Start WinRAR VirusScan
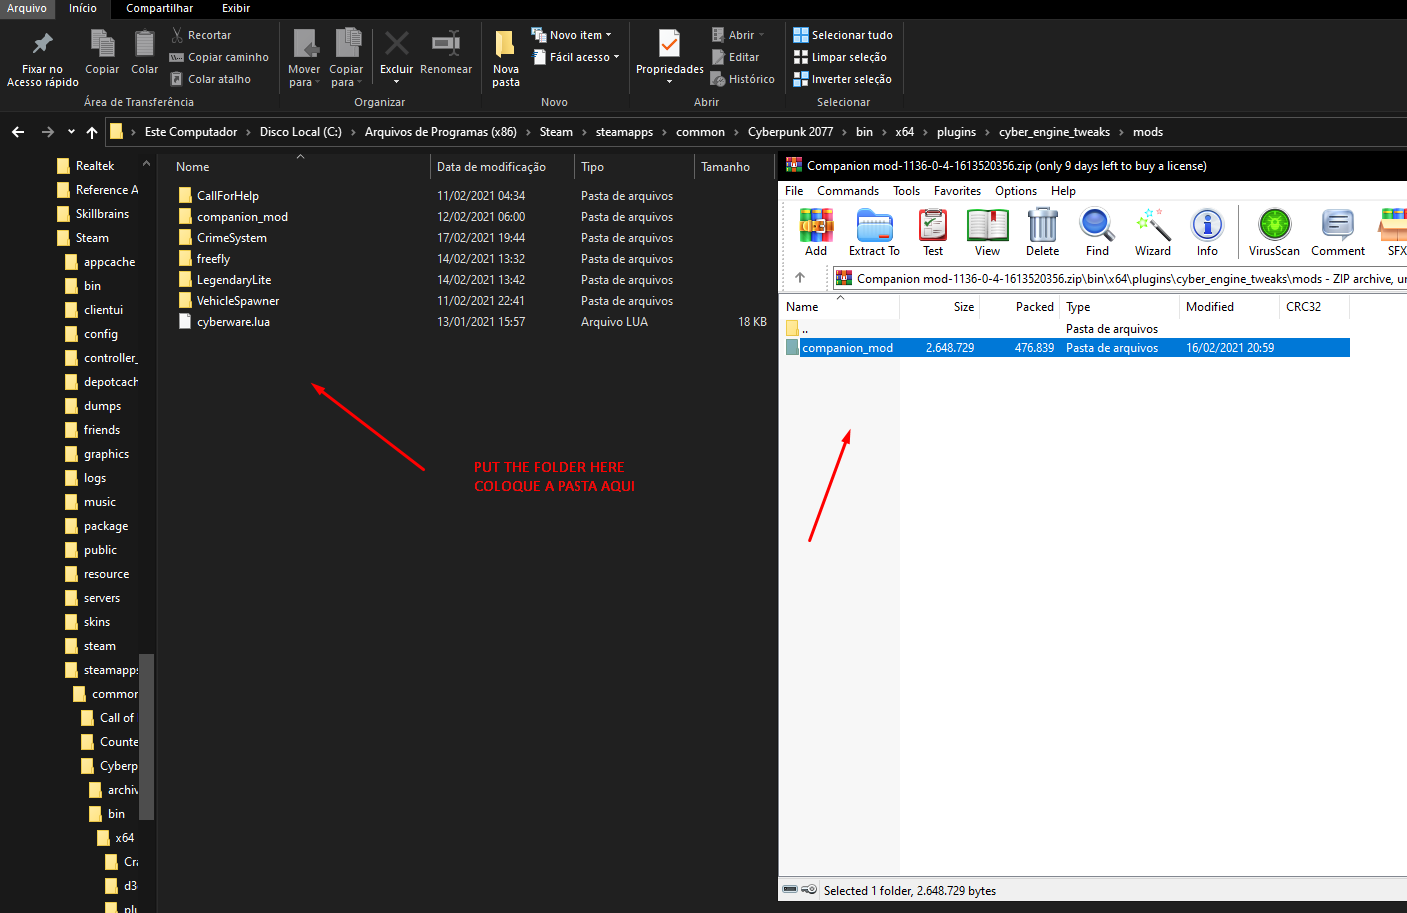The image size is (1407, 913). point(1274,232)
